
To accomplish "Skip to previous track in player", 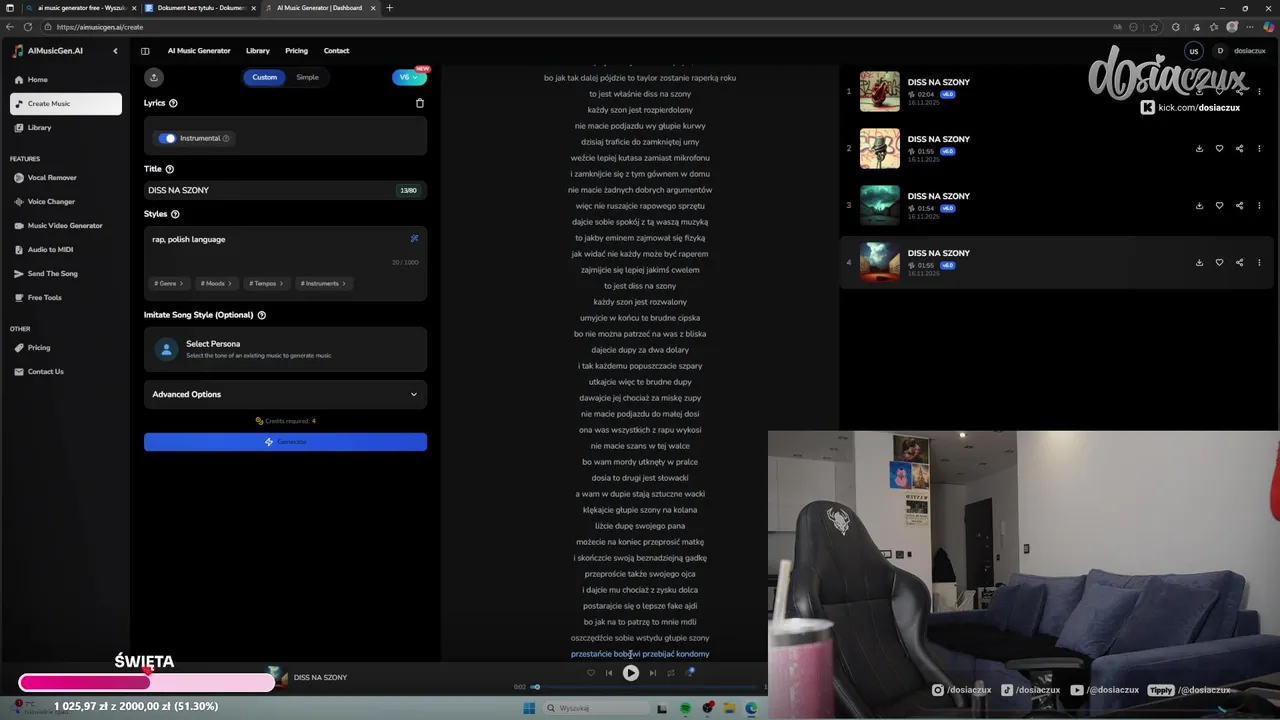I will coord(609,673).
